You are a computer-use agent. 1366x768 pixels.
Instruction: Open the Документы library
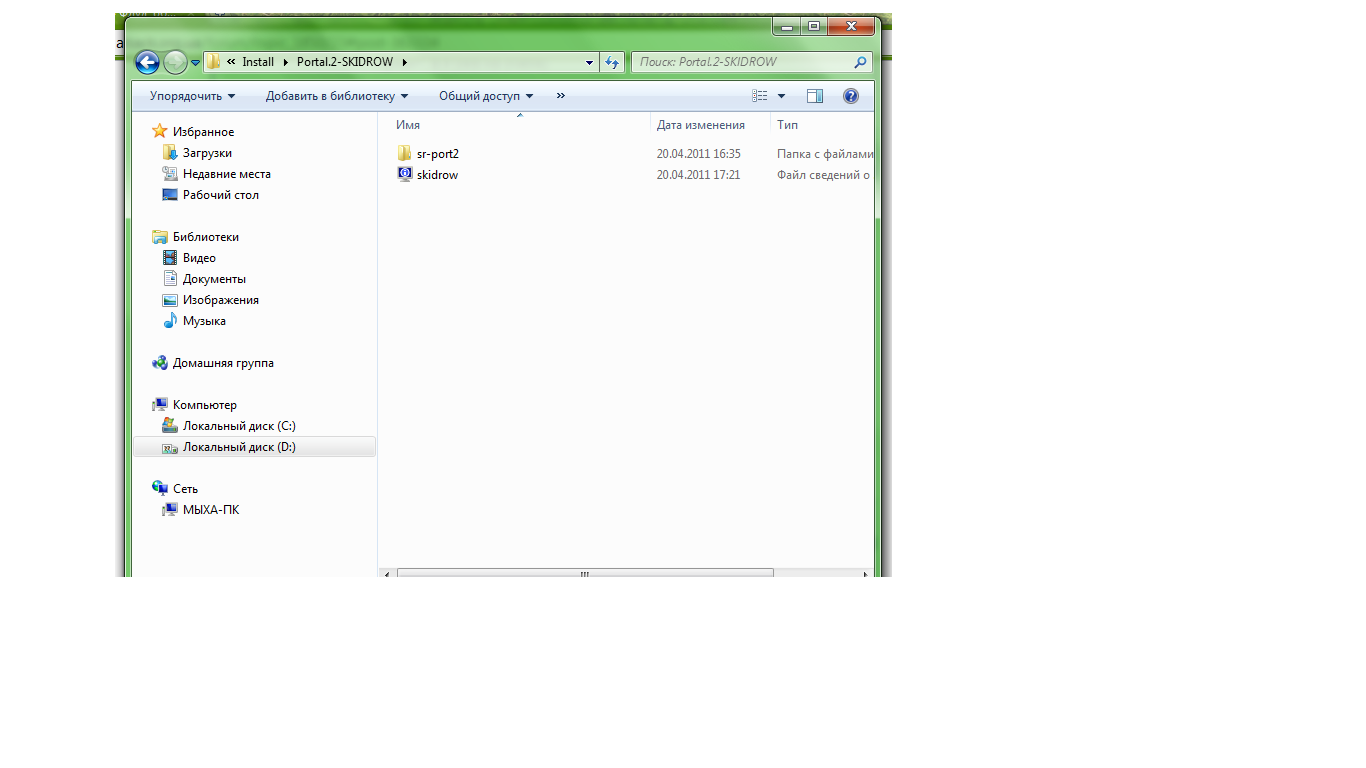pos(214,279)
